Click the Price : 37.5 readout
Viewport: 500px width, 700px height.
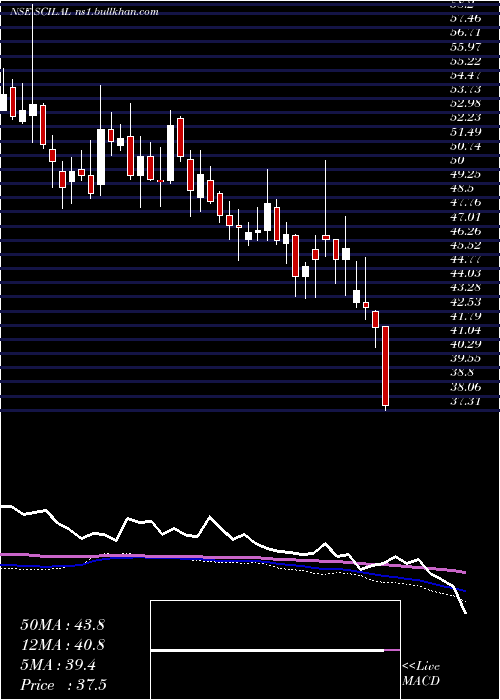63,685
